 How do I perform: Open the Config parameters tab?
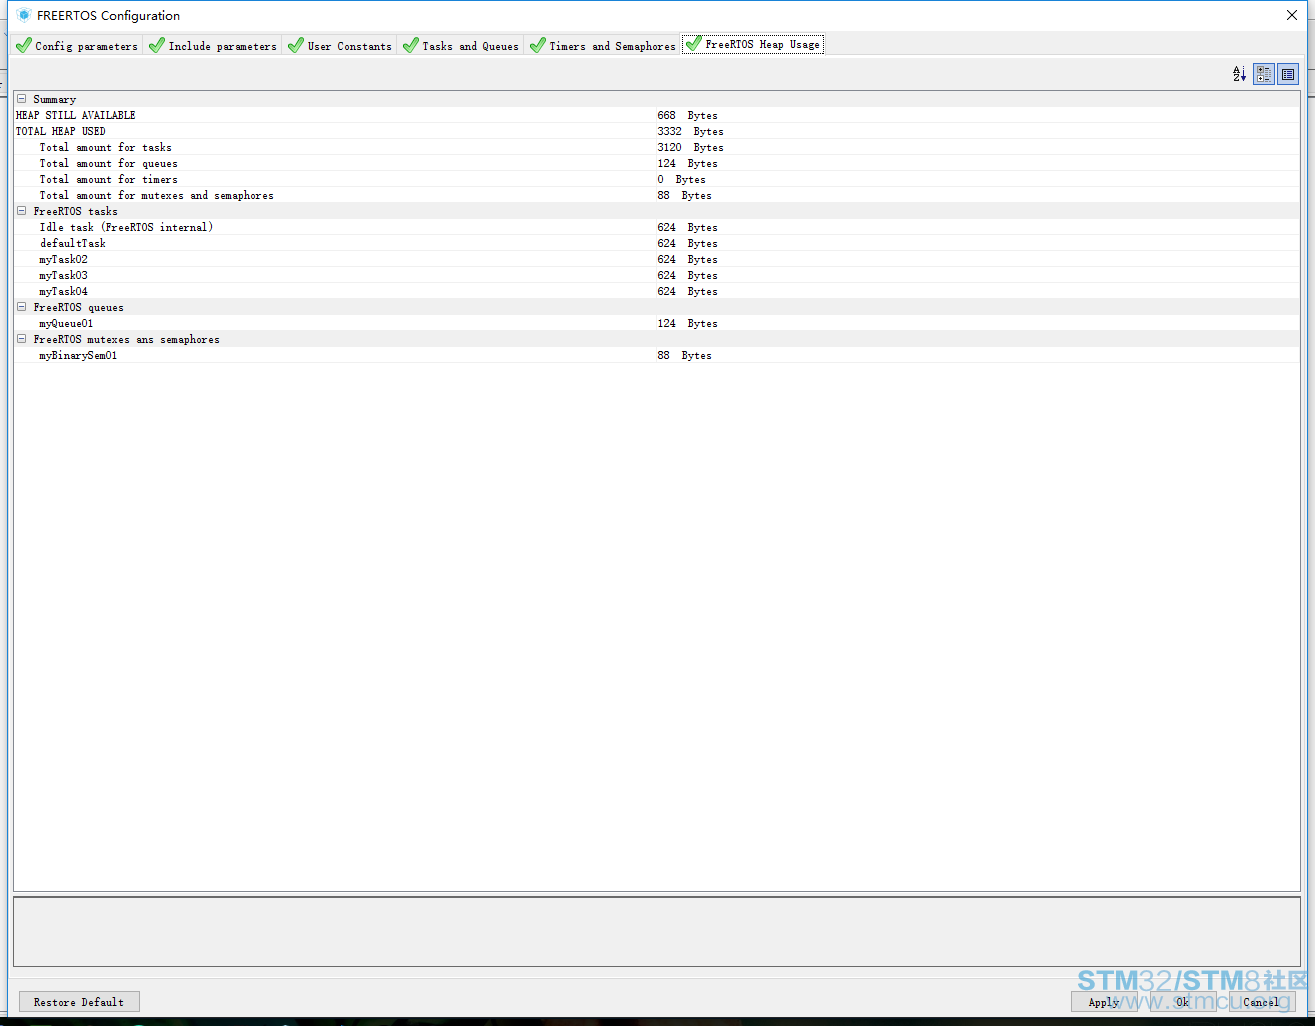coord(77,46)
